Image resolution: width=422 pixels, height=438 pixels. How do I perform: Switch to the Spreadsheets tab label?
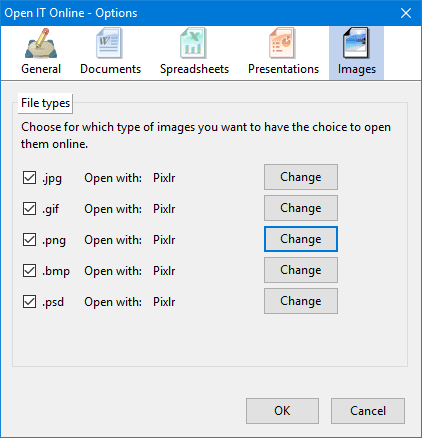coord(194,69)
